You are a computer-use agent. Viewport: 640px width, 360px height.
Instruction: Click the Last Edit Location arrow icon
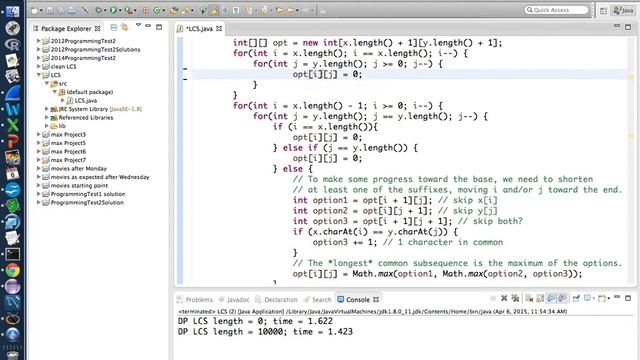[280, 10]
